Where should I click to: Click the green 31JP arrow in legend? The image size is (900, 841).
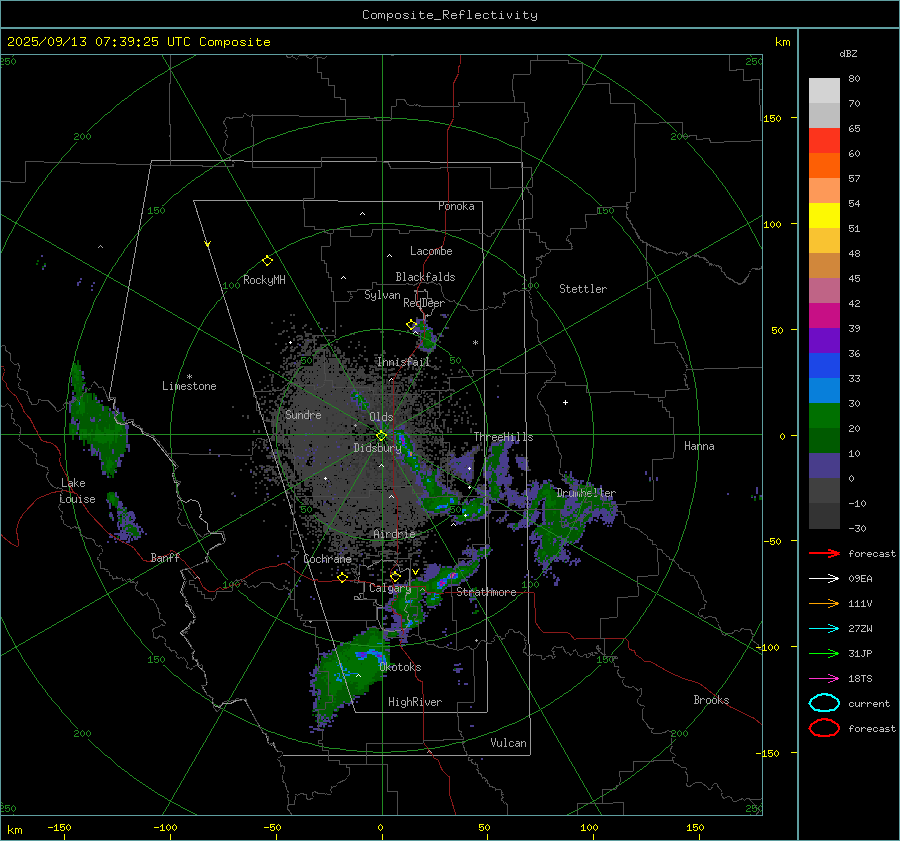(x=824, y=653)
